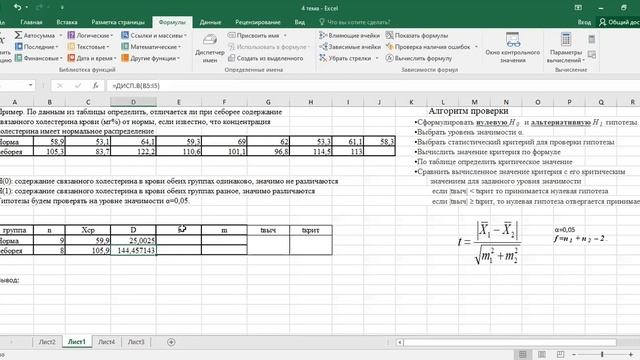Add a new sheet with plus button
Screen dimensions: 640x360
171,342
